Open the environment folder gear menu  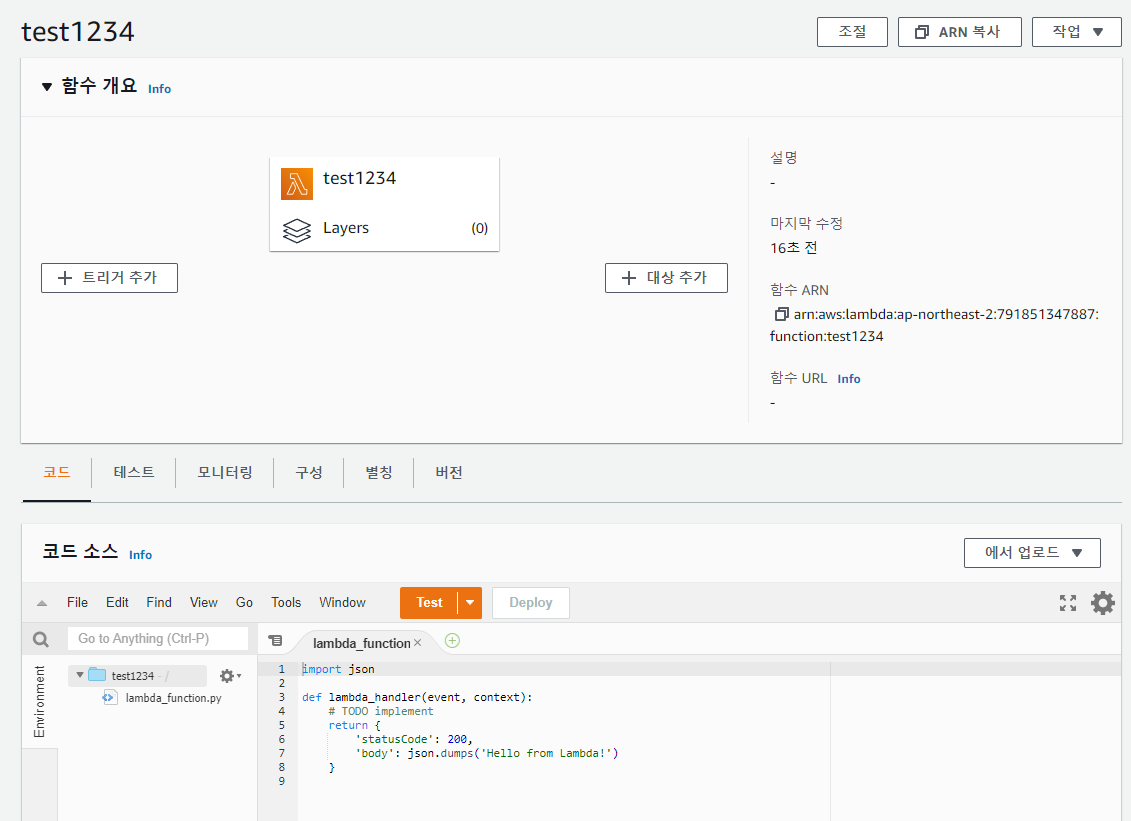click(x=230, y=676)
